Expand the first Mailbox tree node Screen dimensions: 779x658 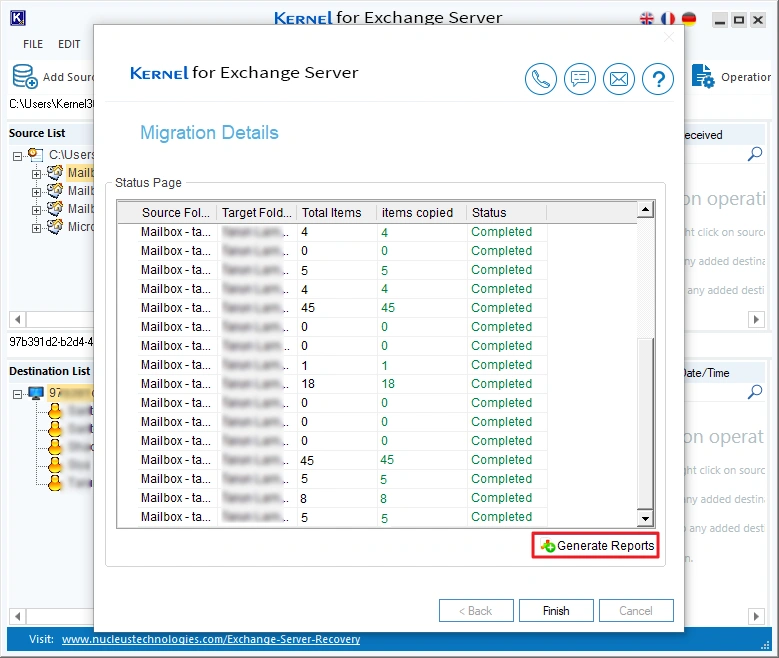coord(37,173)
